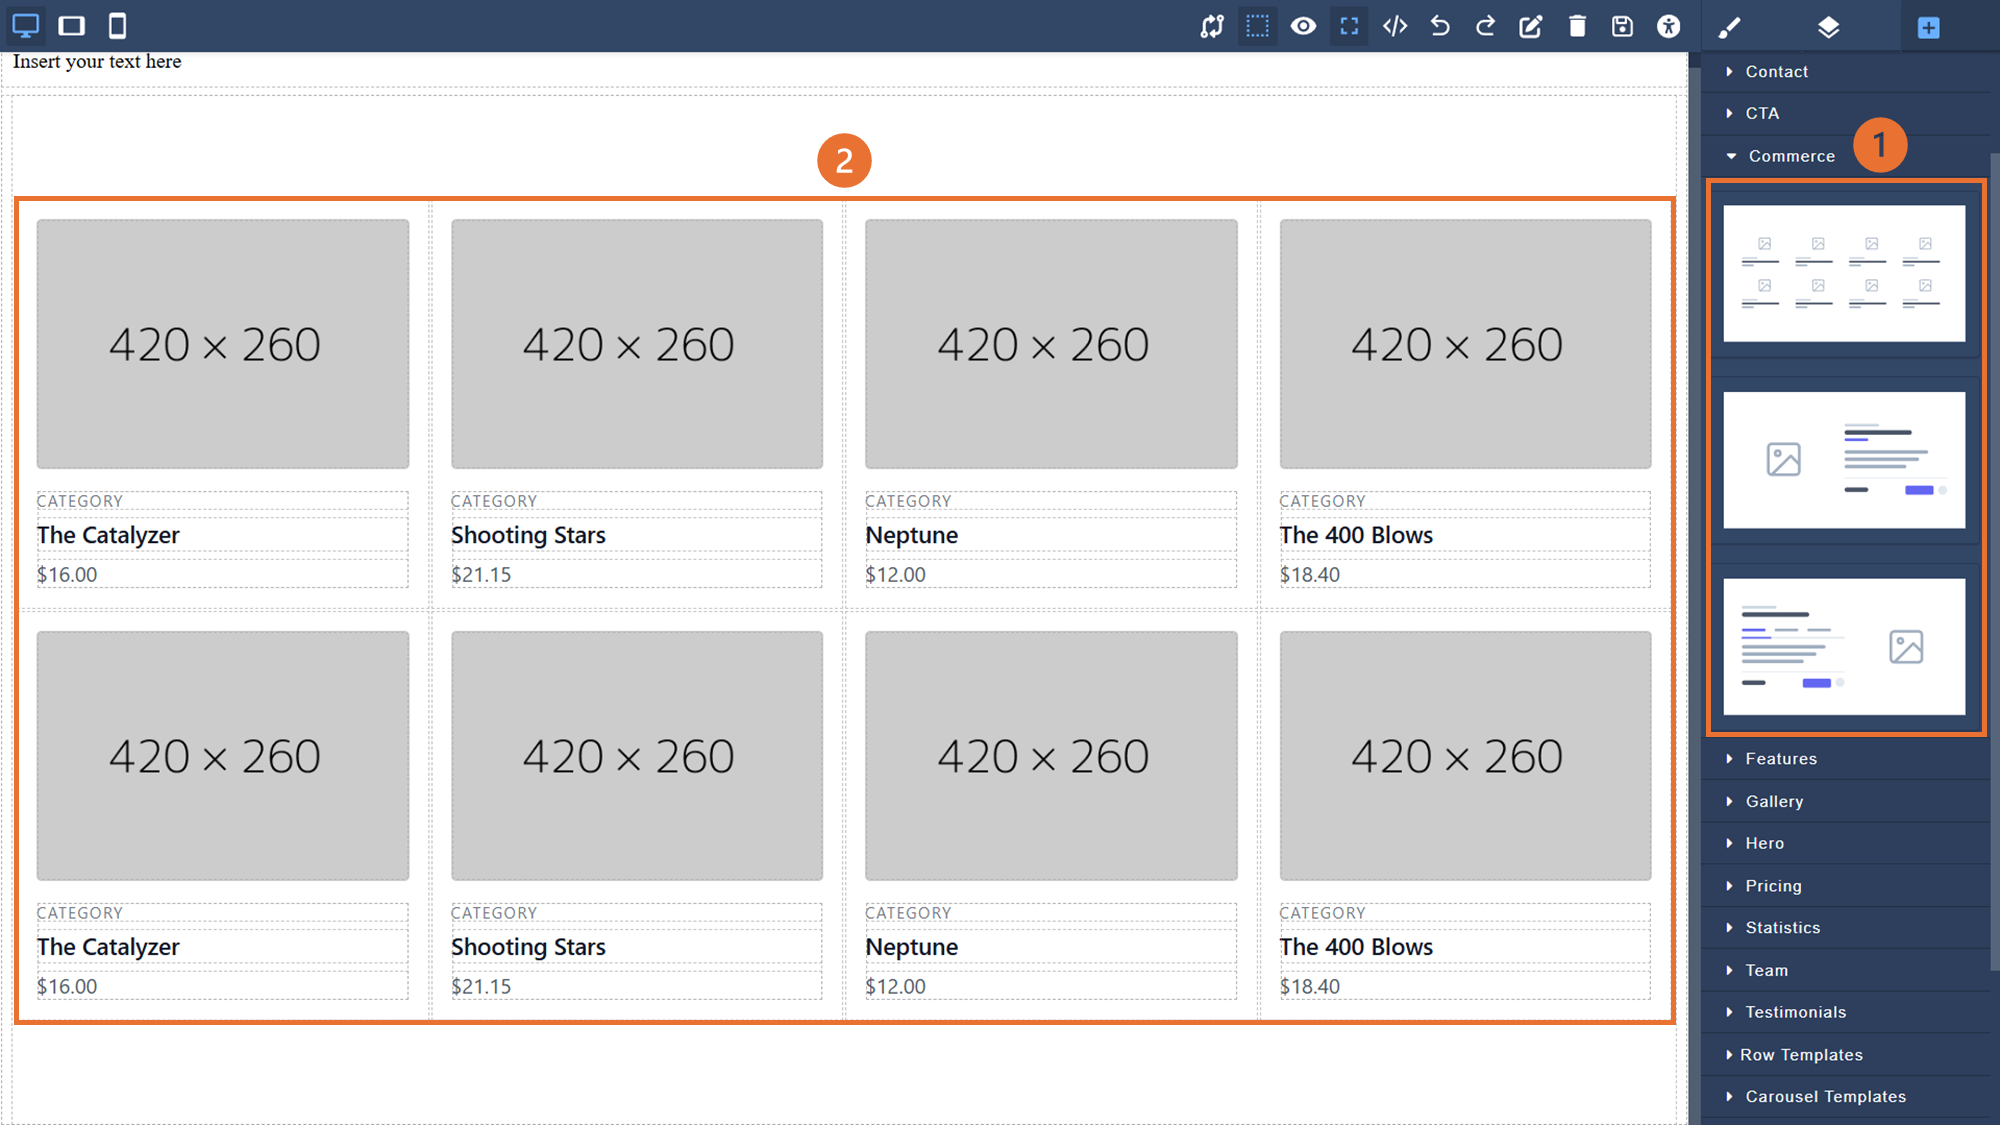The height and width of the screenshot is (1125, 2000).
Task: Click the undo arrow icon
Action: coord(1440,26)
